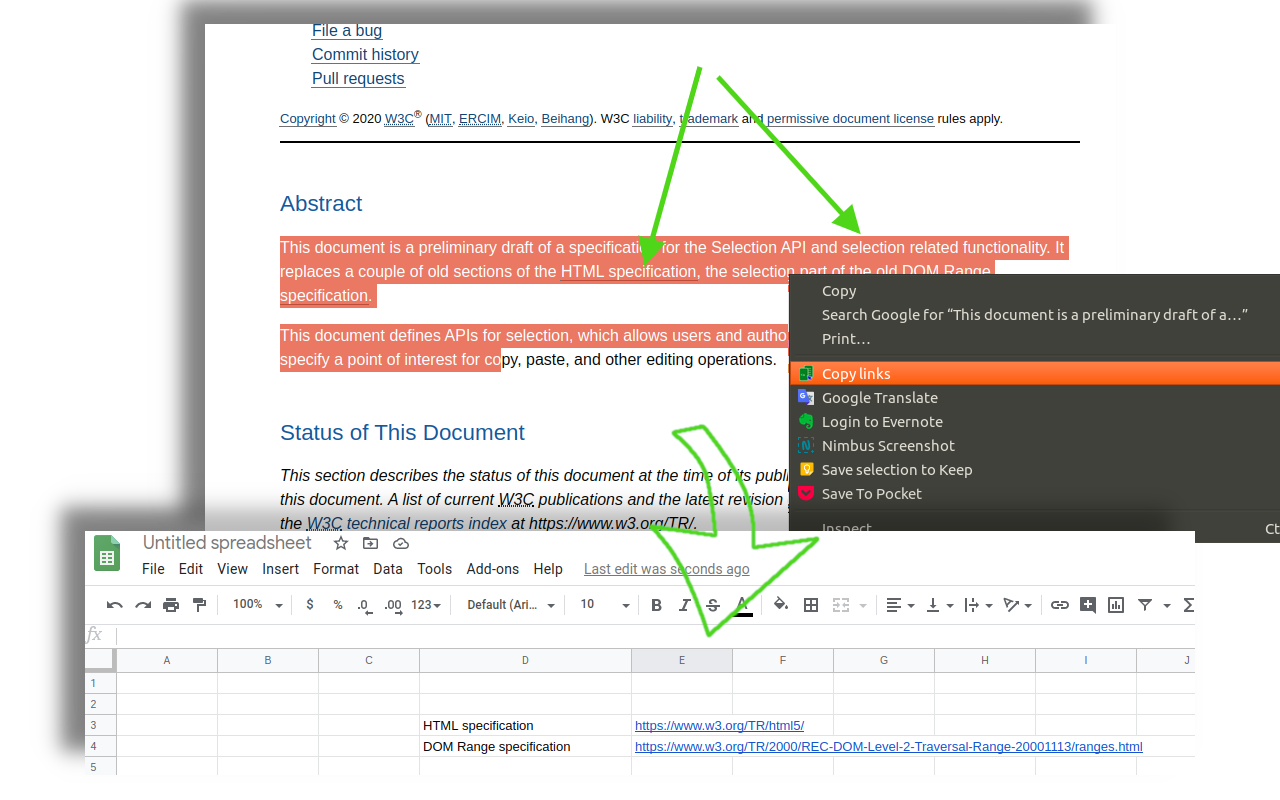The image size is (1280, 800).
Task: Open the borders tool
Action: pyautogui.click(x=811, y=605)
